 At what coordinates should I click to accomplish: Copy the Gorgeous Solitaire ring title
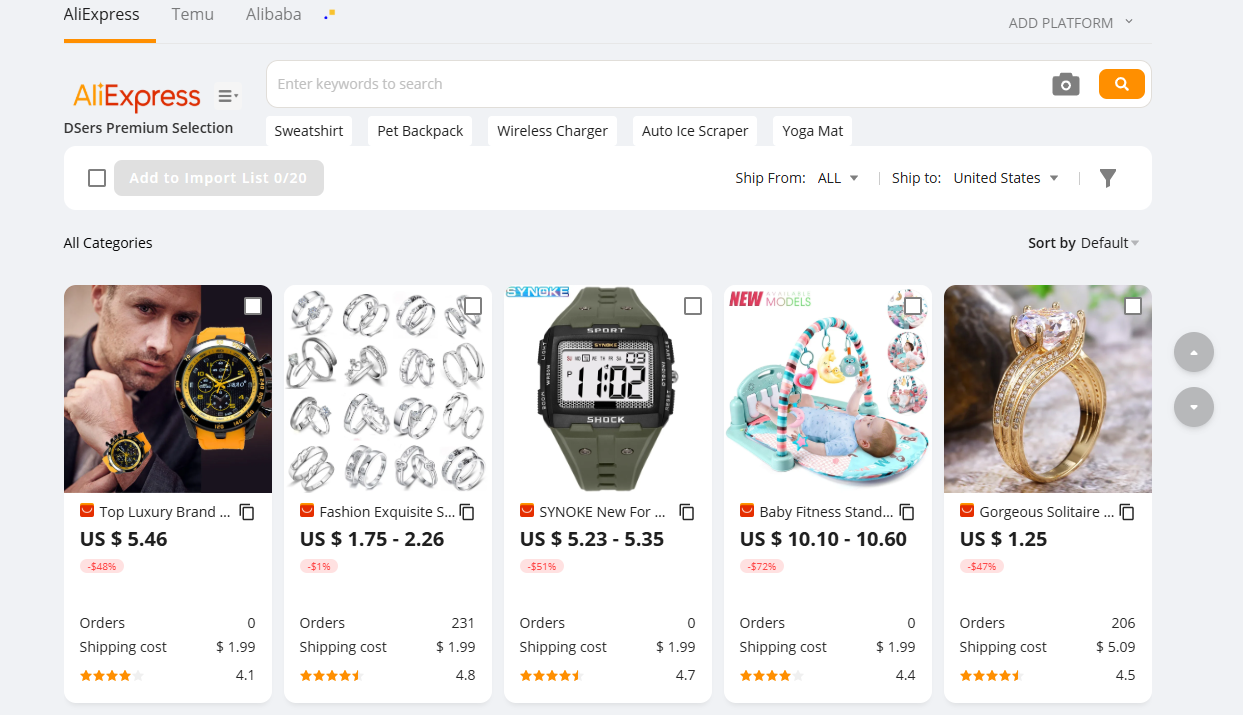[x=1127, y=512]
